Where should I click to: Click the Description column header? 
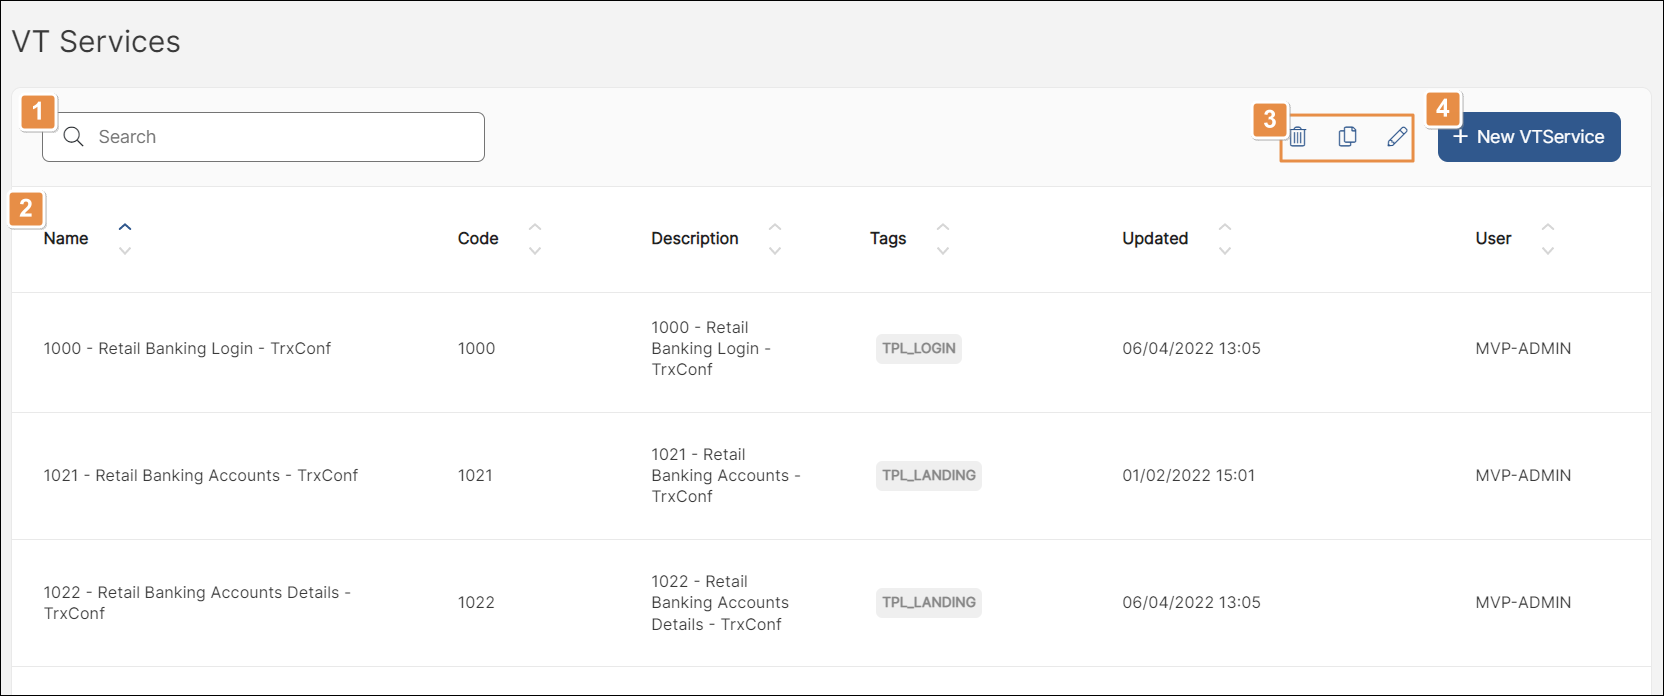point(695,239)
